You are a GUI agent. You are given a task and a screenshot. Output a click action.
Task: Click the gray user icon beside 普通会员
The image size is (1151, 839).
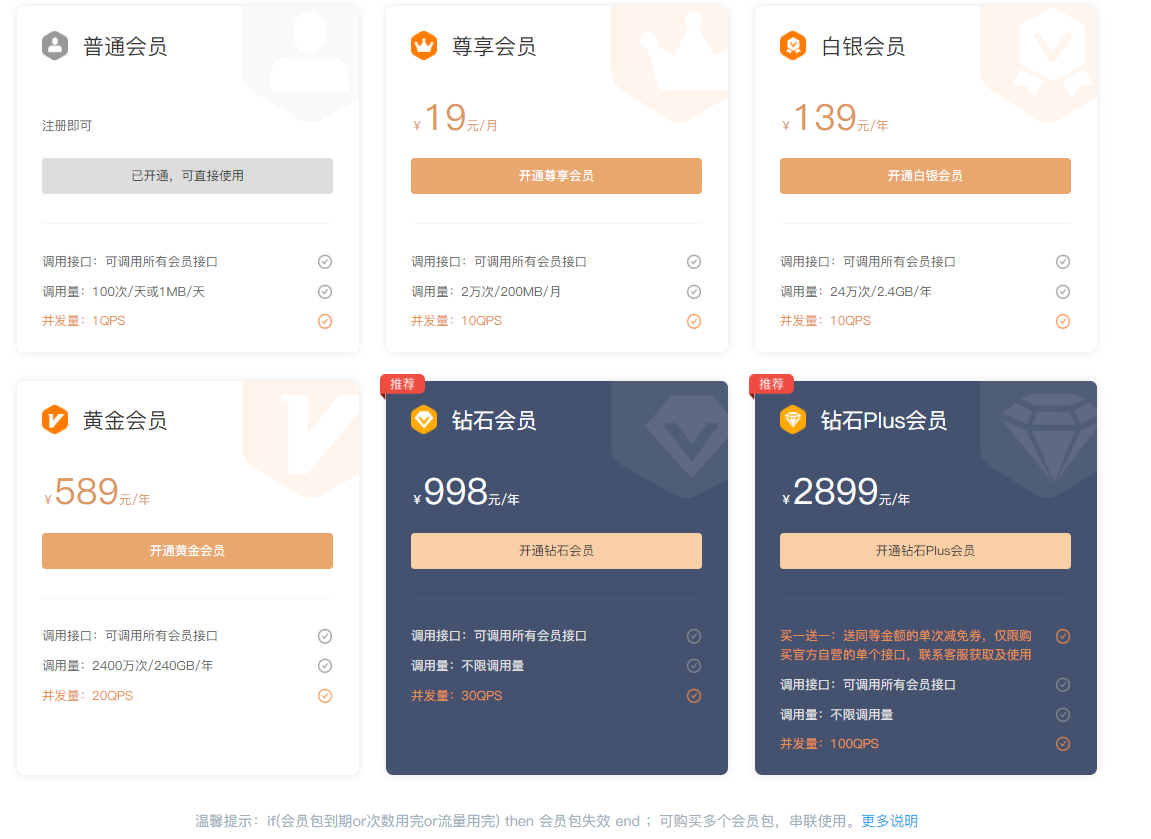(55, 46)
